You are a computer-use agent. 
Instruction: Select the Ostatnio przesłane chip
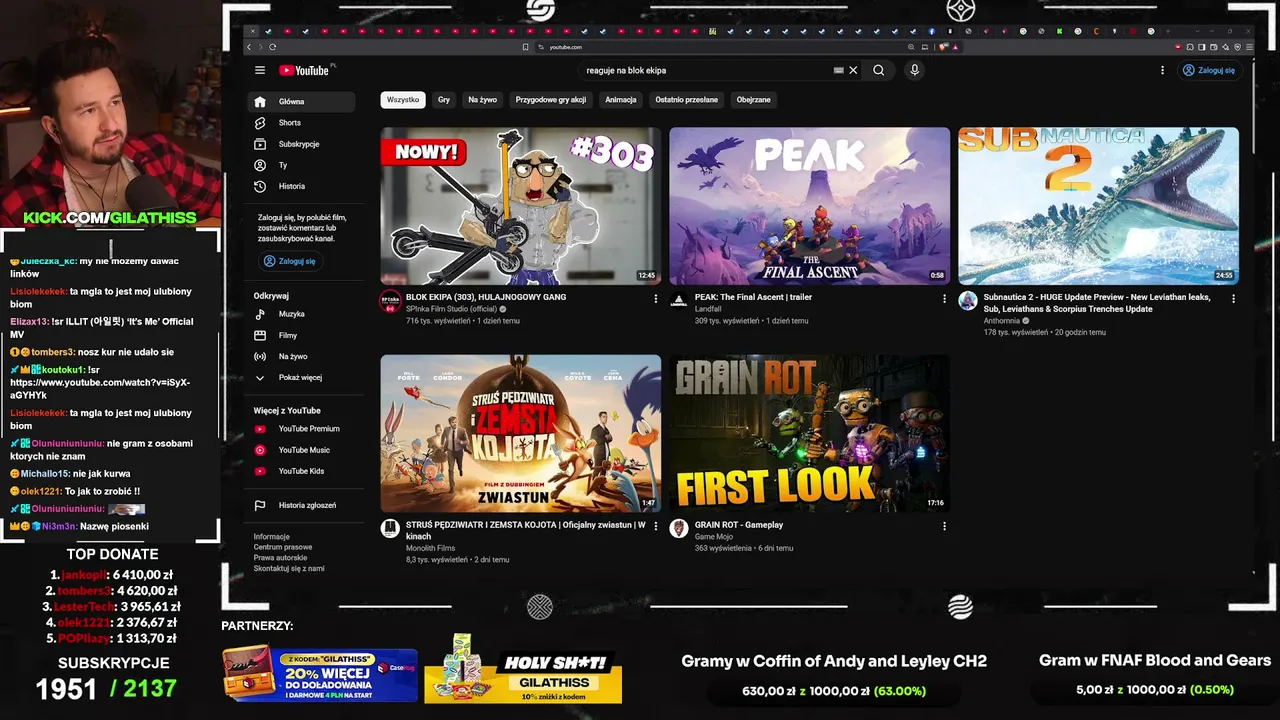click(x=687, y=100)
